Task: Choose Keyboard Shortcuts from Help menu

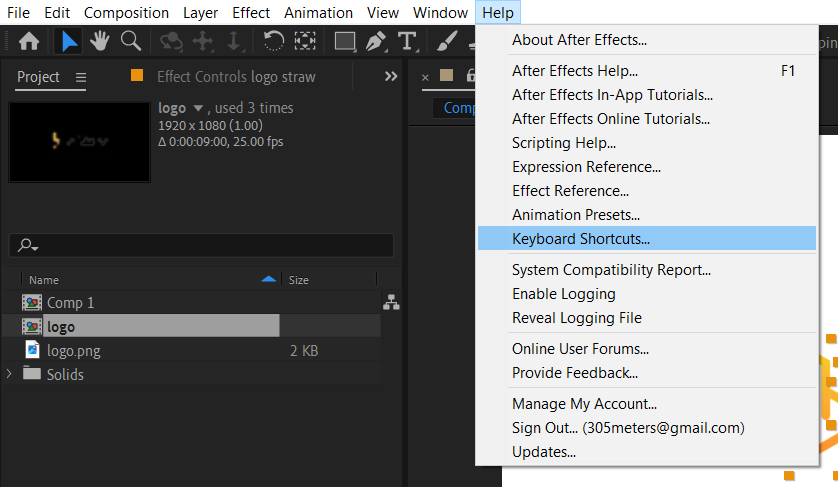Action: click(580, 239)
